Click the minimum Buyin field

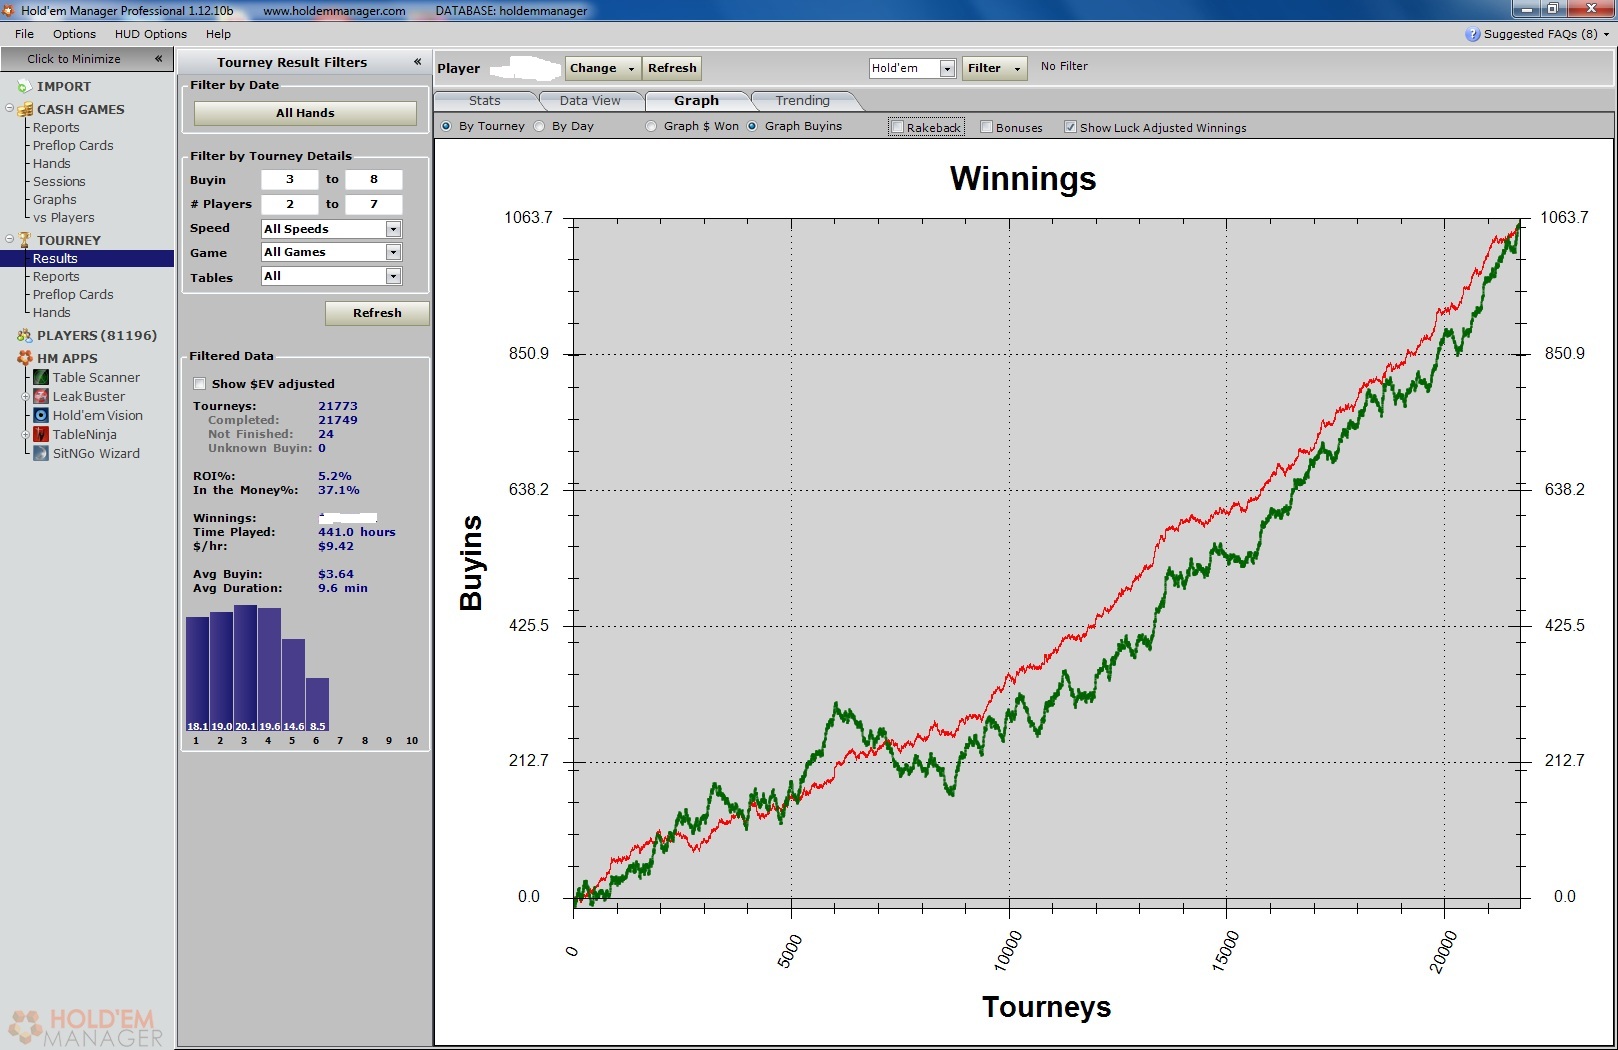[289, 180]
